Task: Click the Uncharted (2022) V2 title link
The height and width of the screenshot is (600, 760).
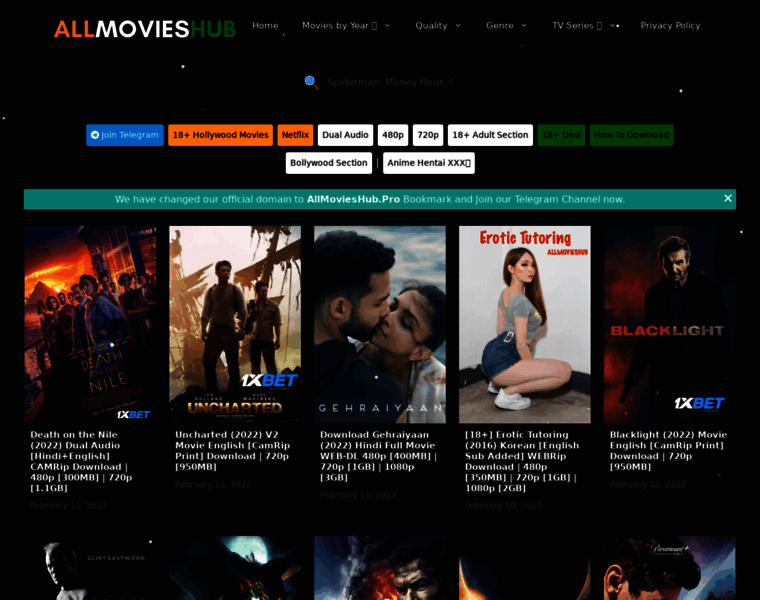Action: pos(233,450)
